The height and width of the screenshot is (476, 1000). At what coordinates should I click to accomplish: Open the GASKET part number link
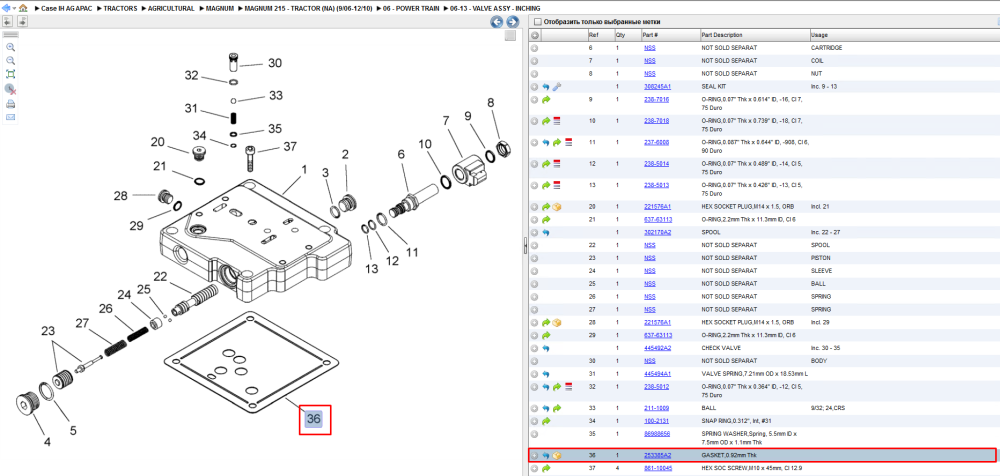(657, 455)
